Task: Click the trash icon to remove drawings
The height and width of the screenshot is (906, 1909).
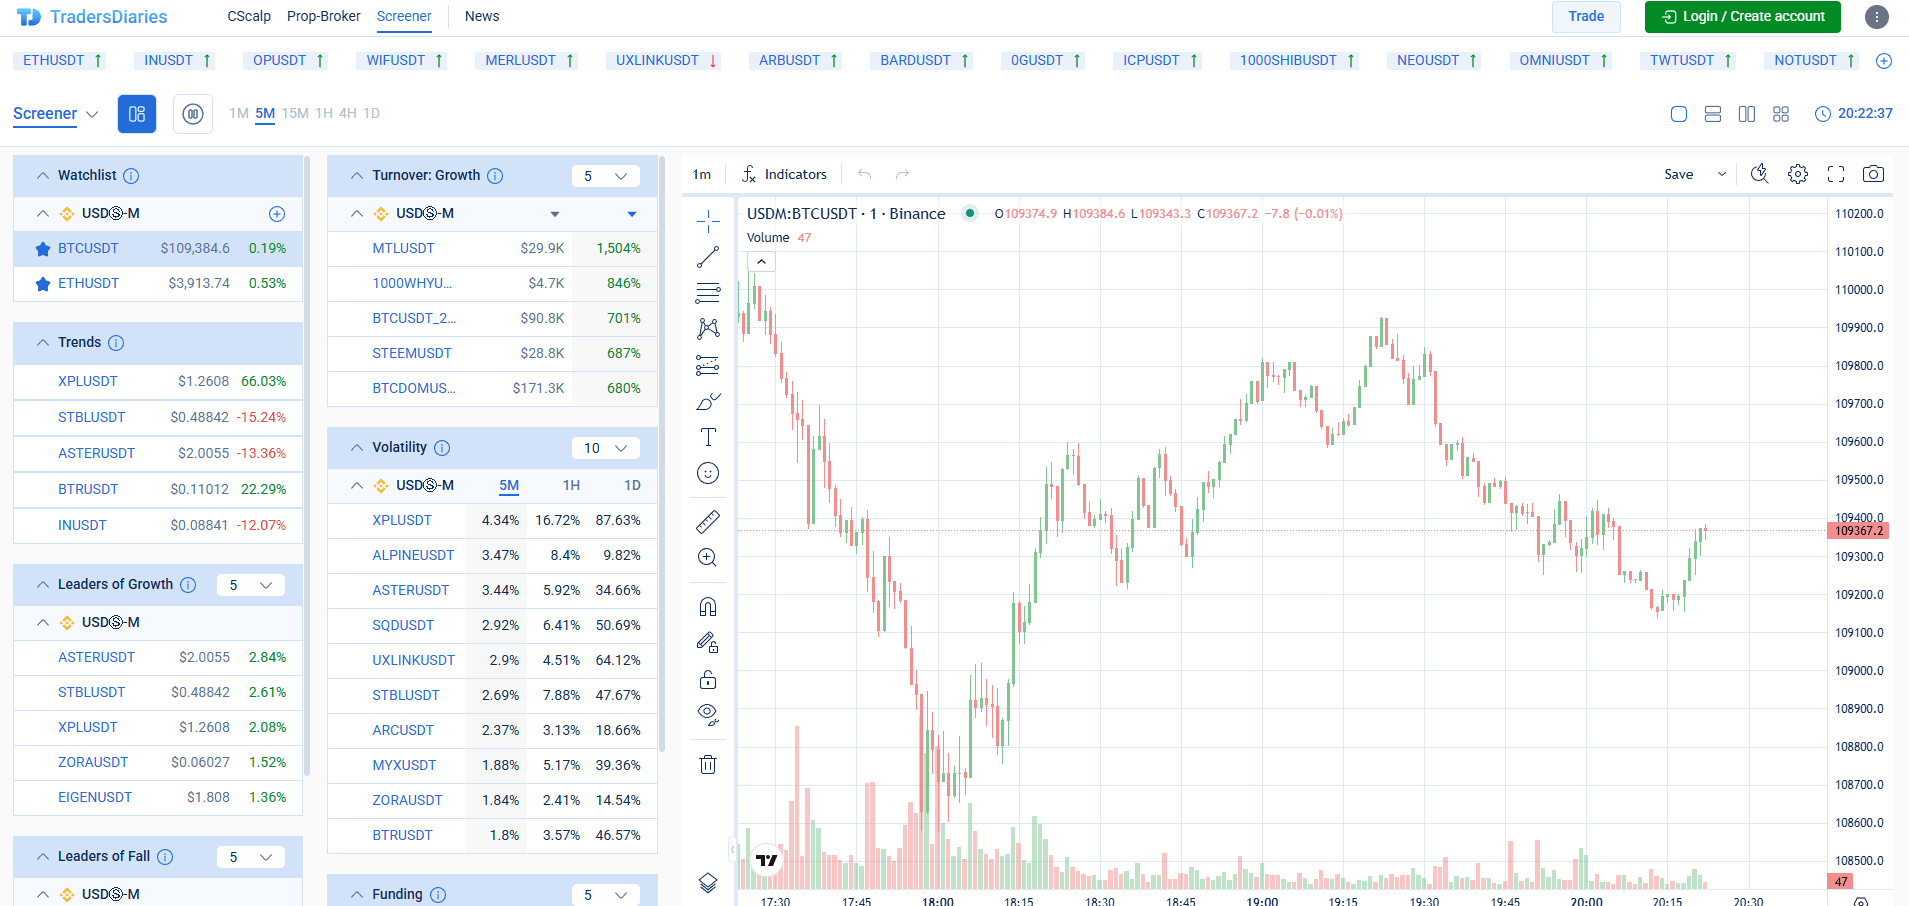Action: 708,765
